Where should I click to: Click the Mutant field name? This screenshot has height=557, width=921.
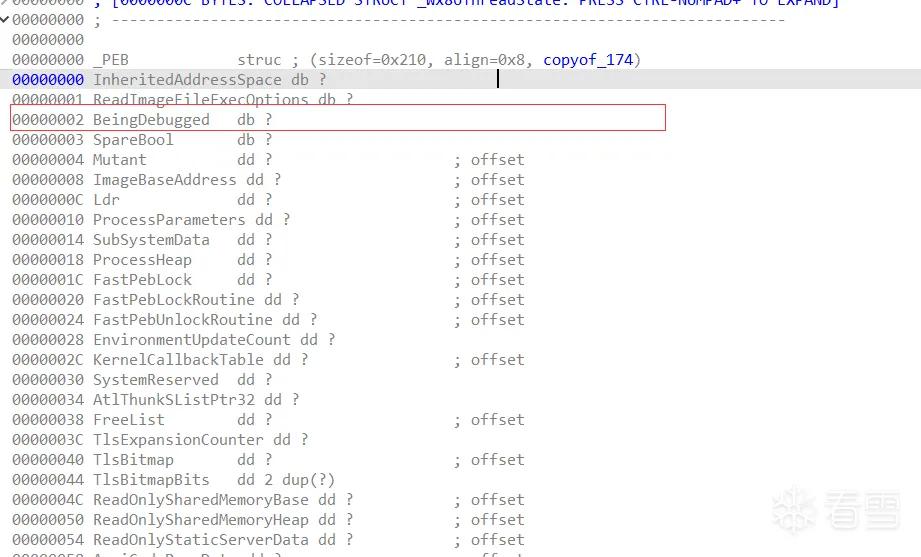120,160
